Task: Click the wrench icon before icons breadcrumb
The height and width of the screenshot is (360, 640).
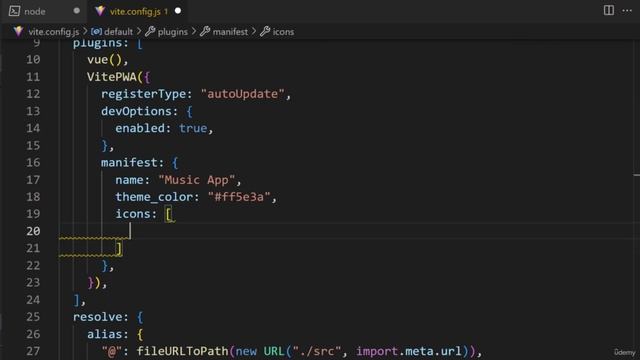Action: [265, 31]
